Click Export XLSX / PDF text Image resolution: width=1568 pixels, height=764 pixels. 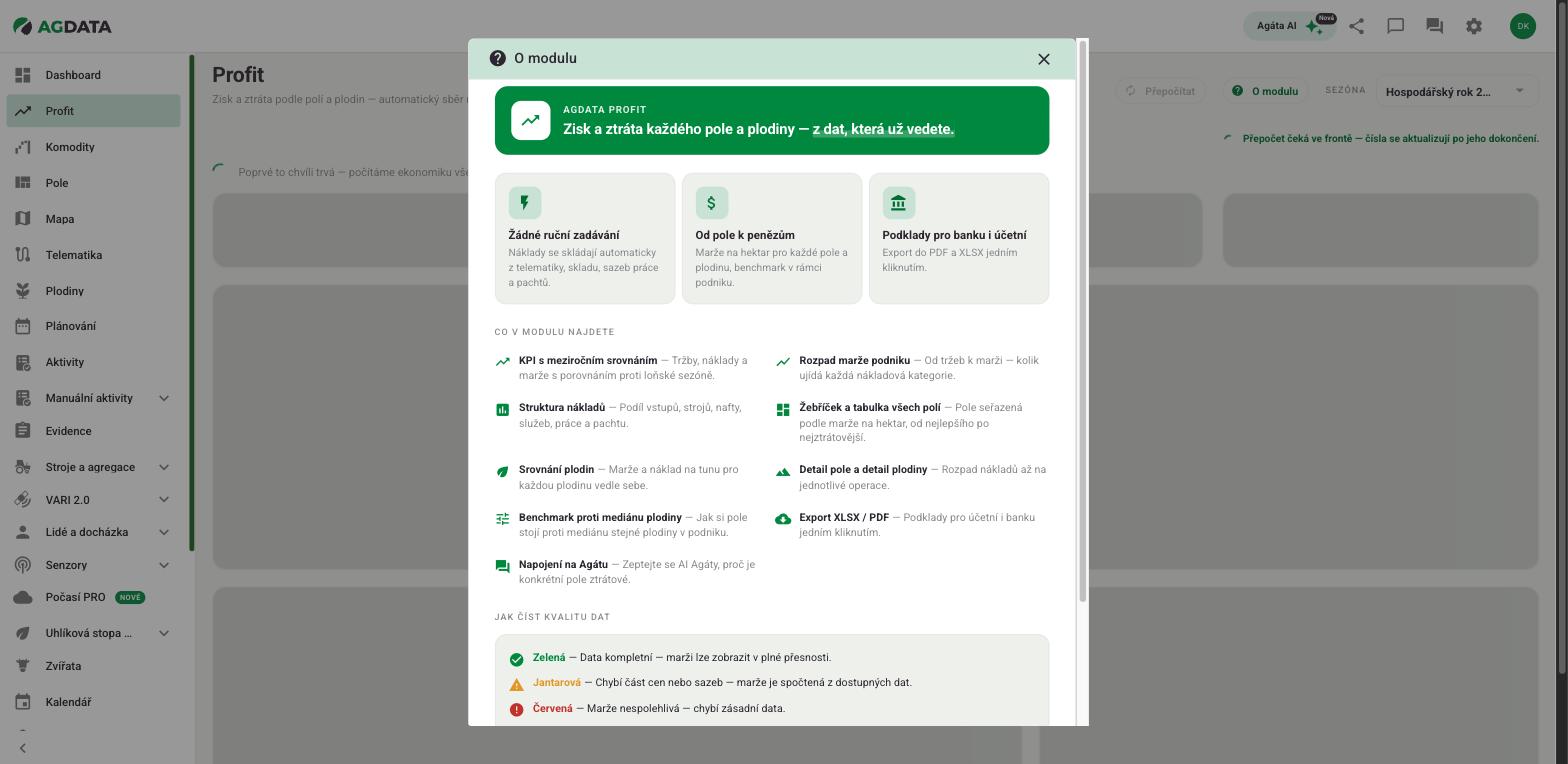(844, 517)
